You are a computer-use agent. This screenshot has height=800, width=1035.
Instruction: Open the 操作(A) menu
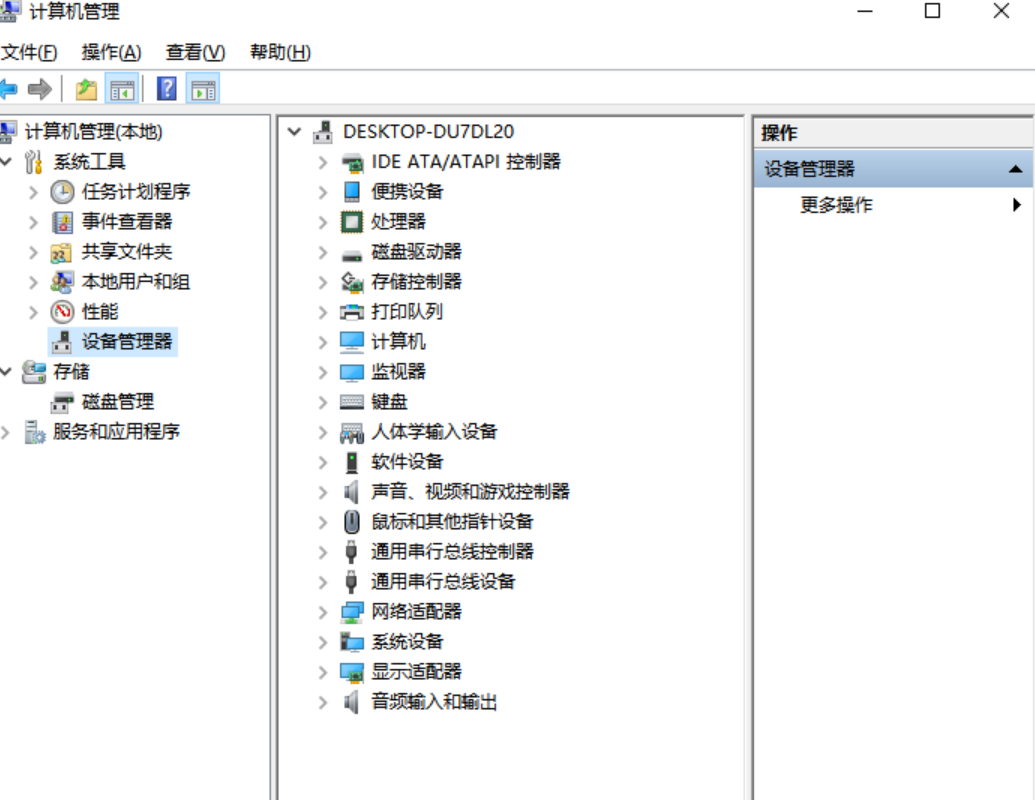(111, 52)
